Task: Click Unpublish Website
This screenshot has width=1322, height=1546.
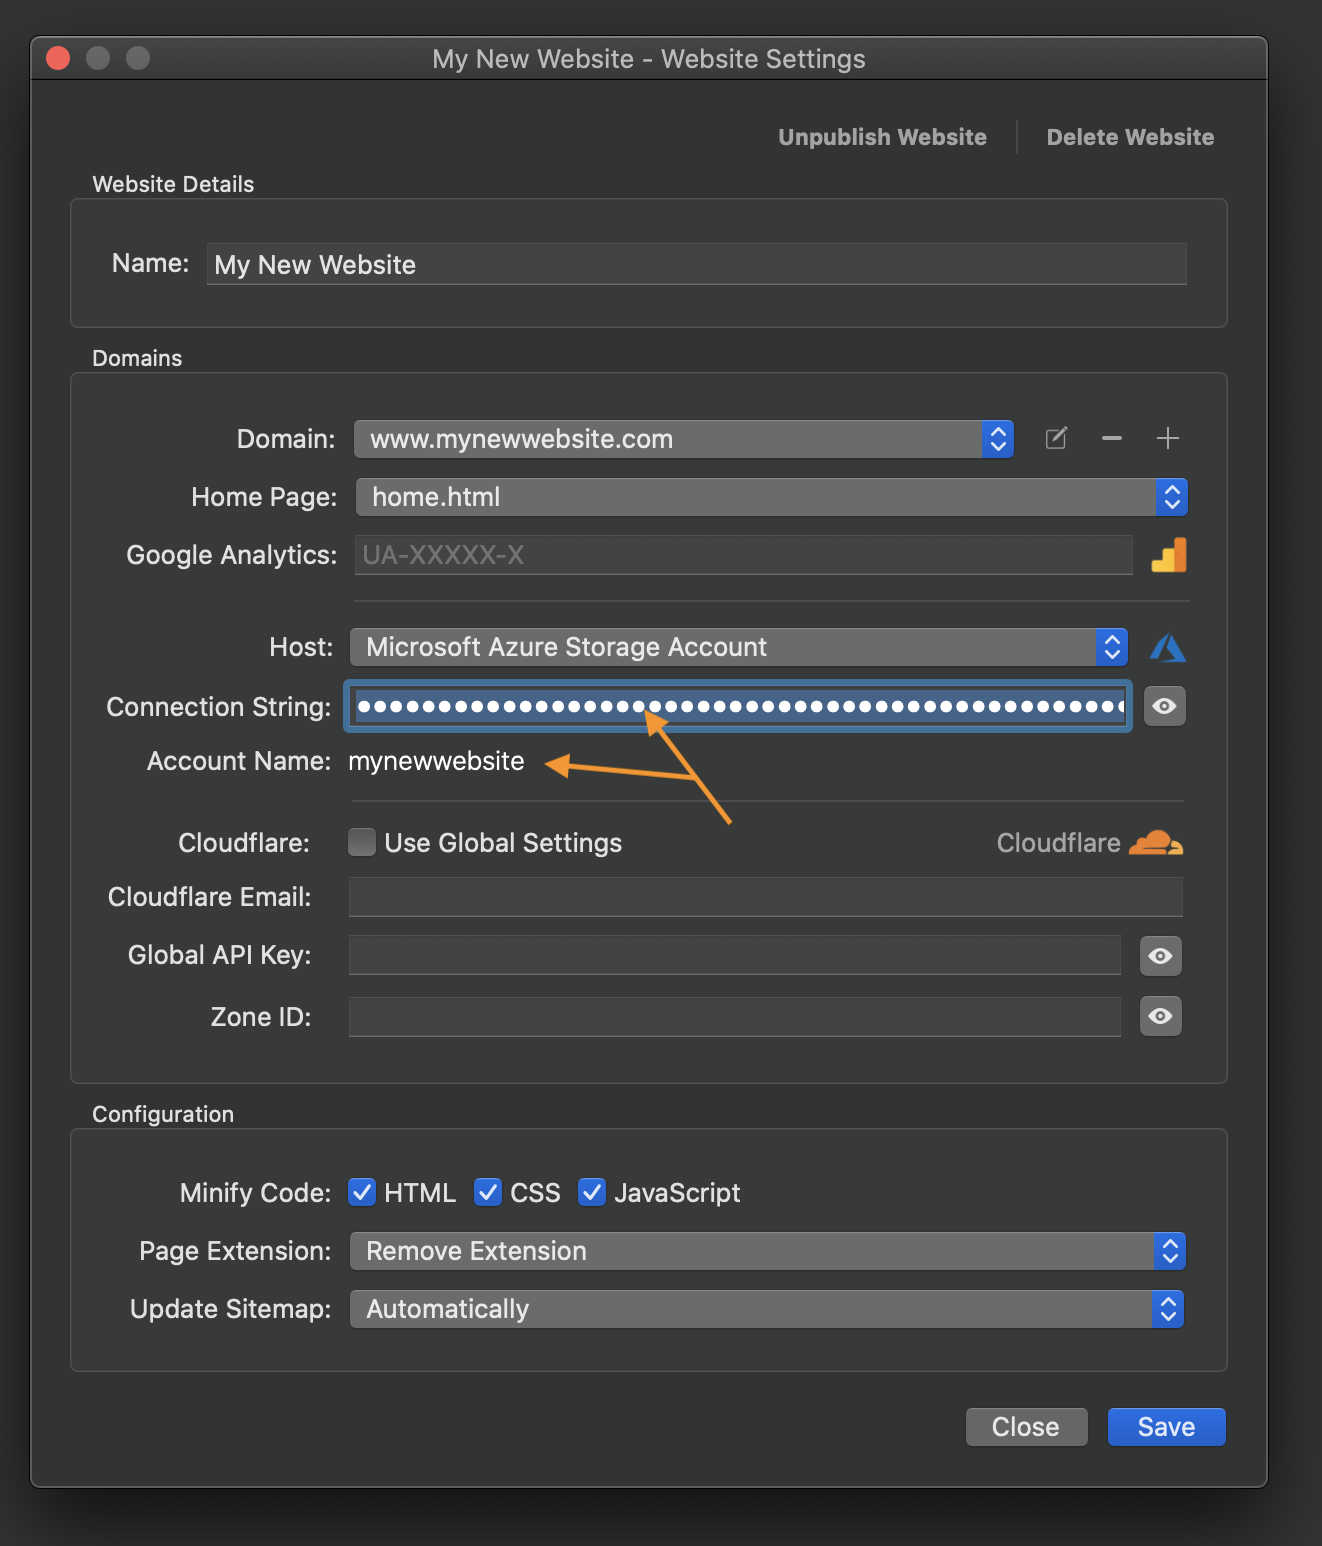Action: tap(882, 137)
